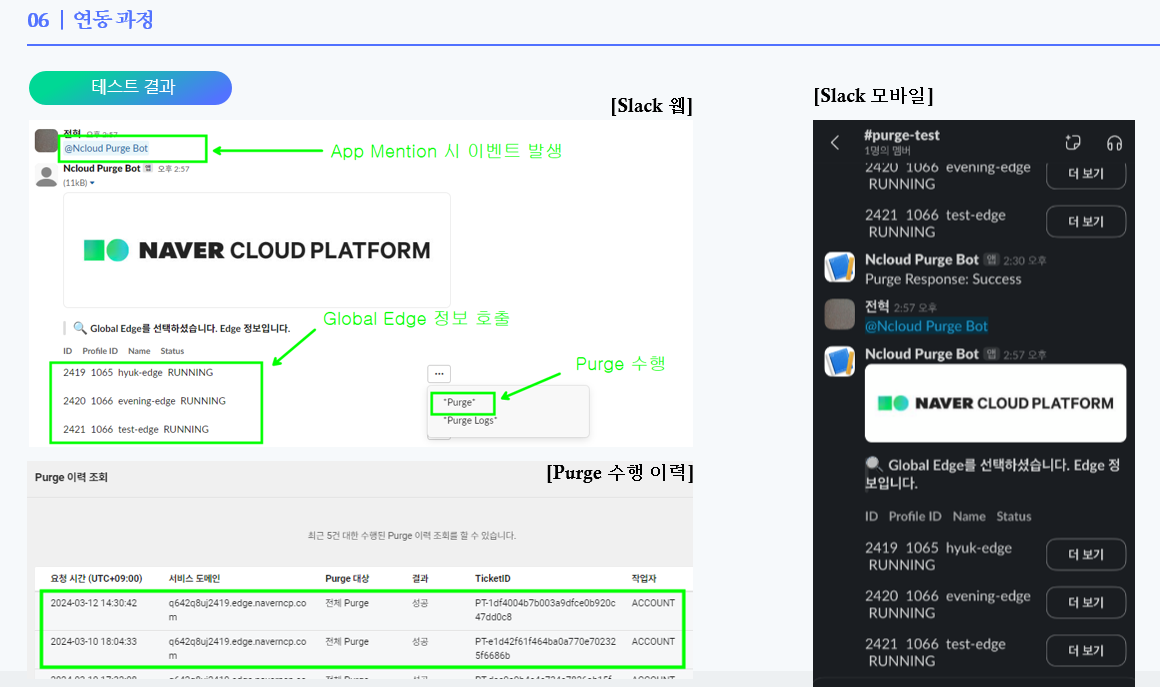Tap the '앱' badge beside the 2:30 bot message in mobile

(x=991, y=260)
